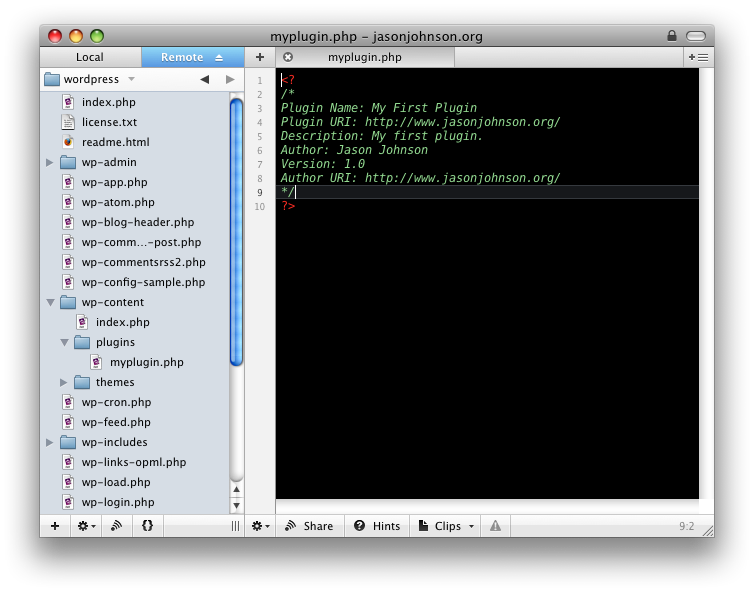Click the curly braces code icon
The image size is (754, 592).
147,526
